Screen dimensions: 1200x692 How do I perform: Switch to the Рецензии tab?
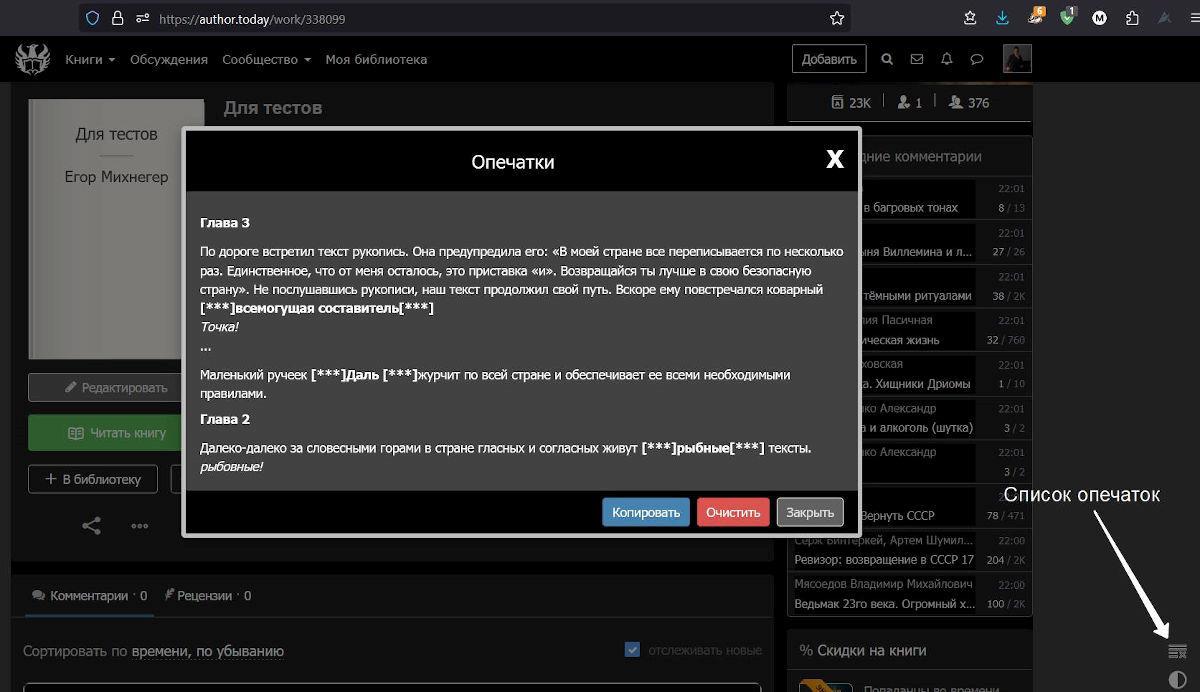point(208,595)
